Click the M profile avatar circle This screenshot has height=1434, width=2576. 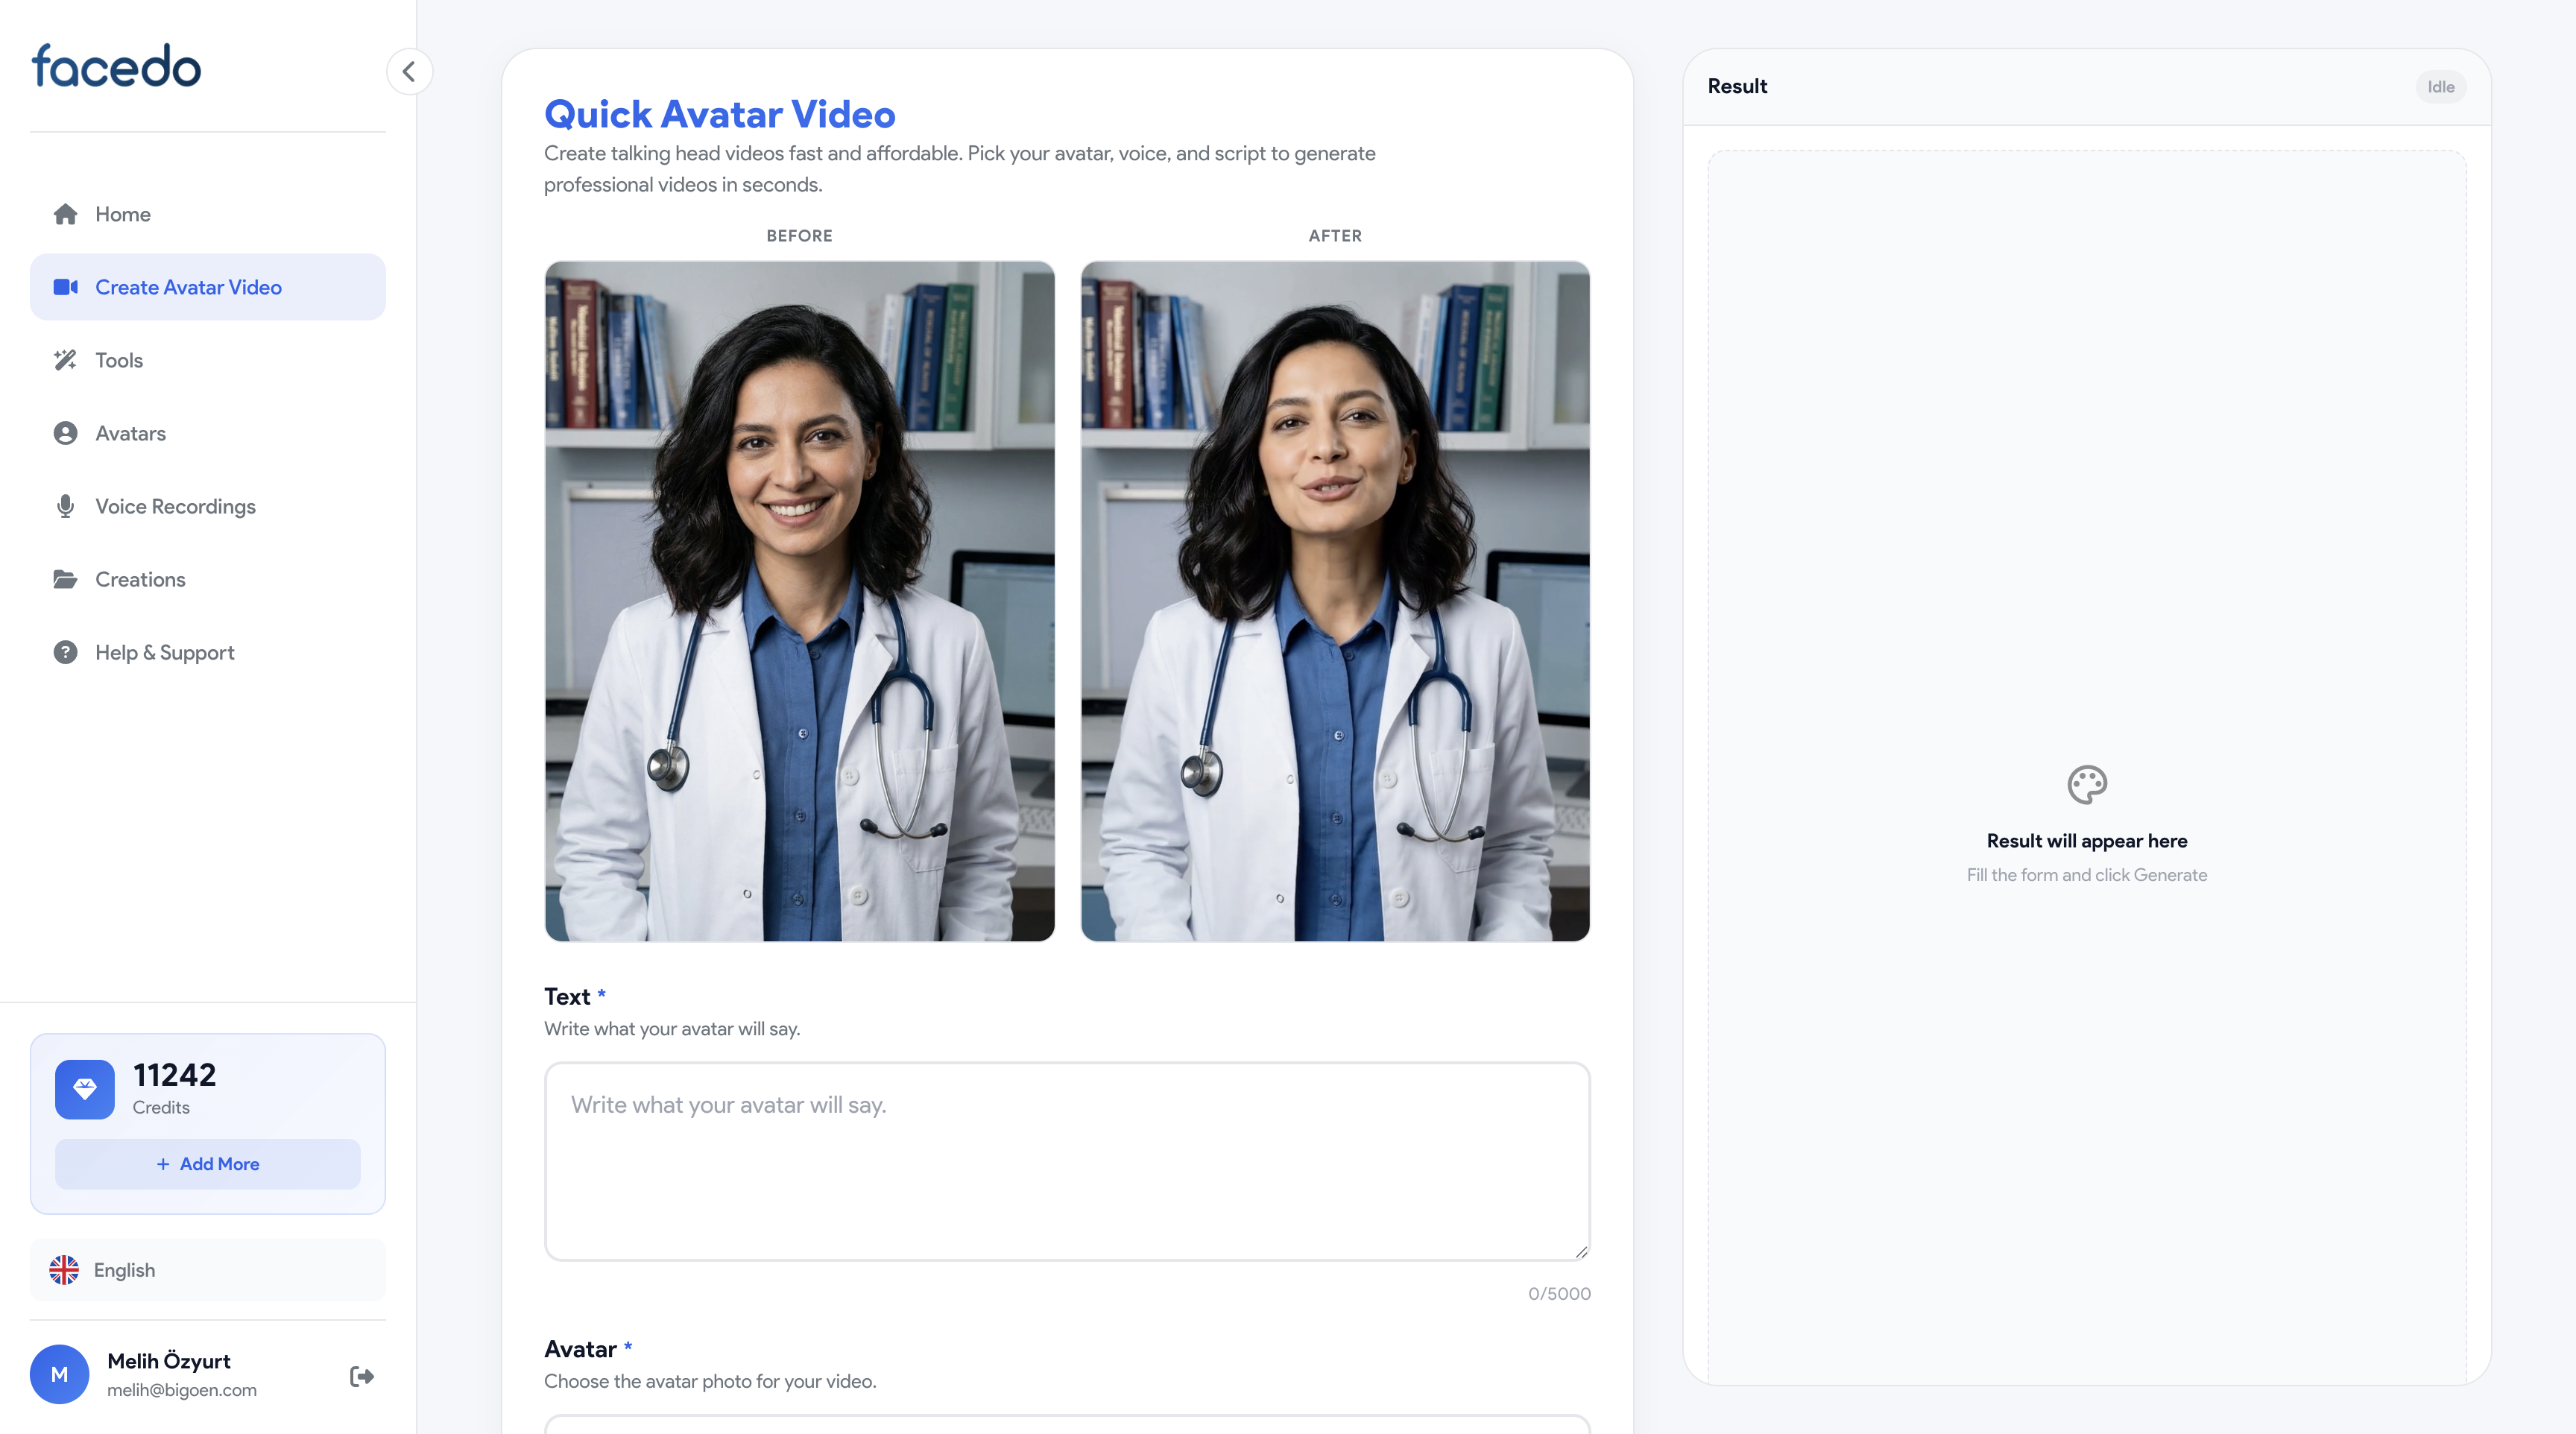[59, 1374]
